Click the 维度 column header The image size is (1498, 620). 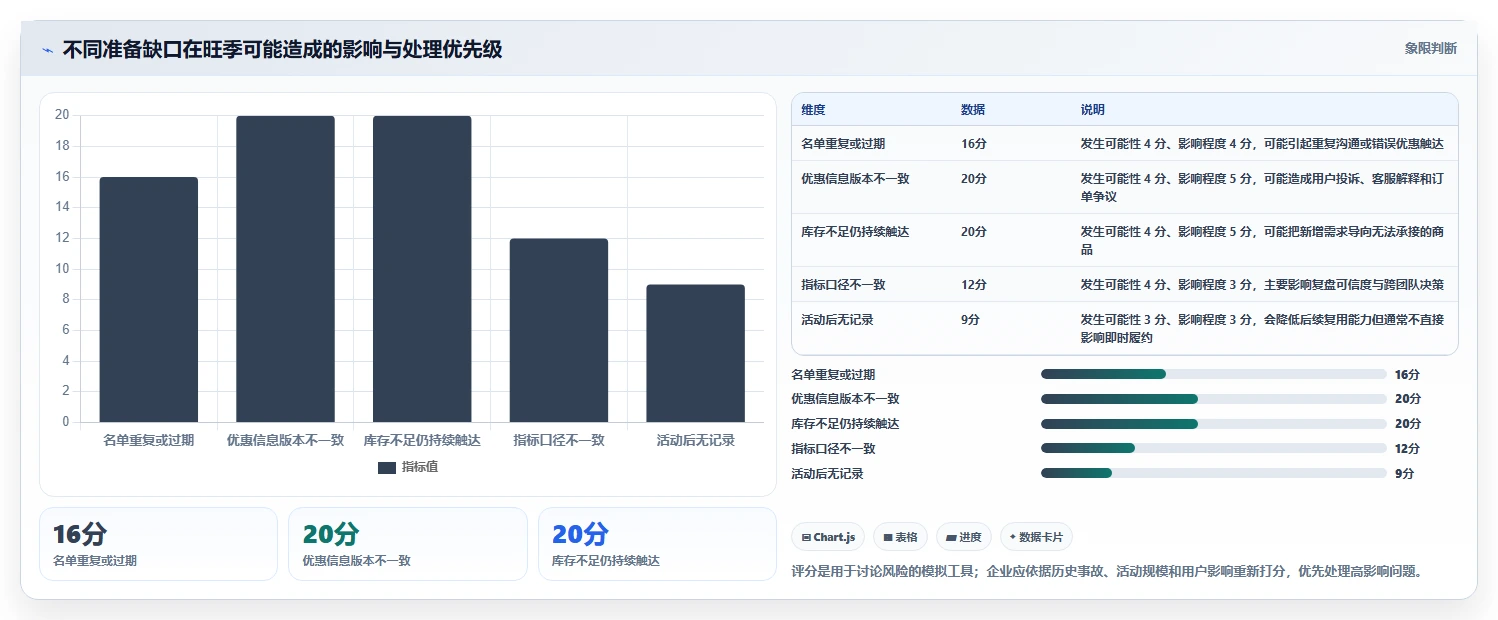pos(814,110)
